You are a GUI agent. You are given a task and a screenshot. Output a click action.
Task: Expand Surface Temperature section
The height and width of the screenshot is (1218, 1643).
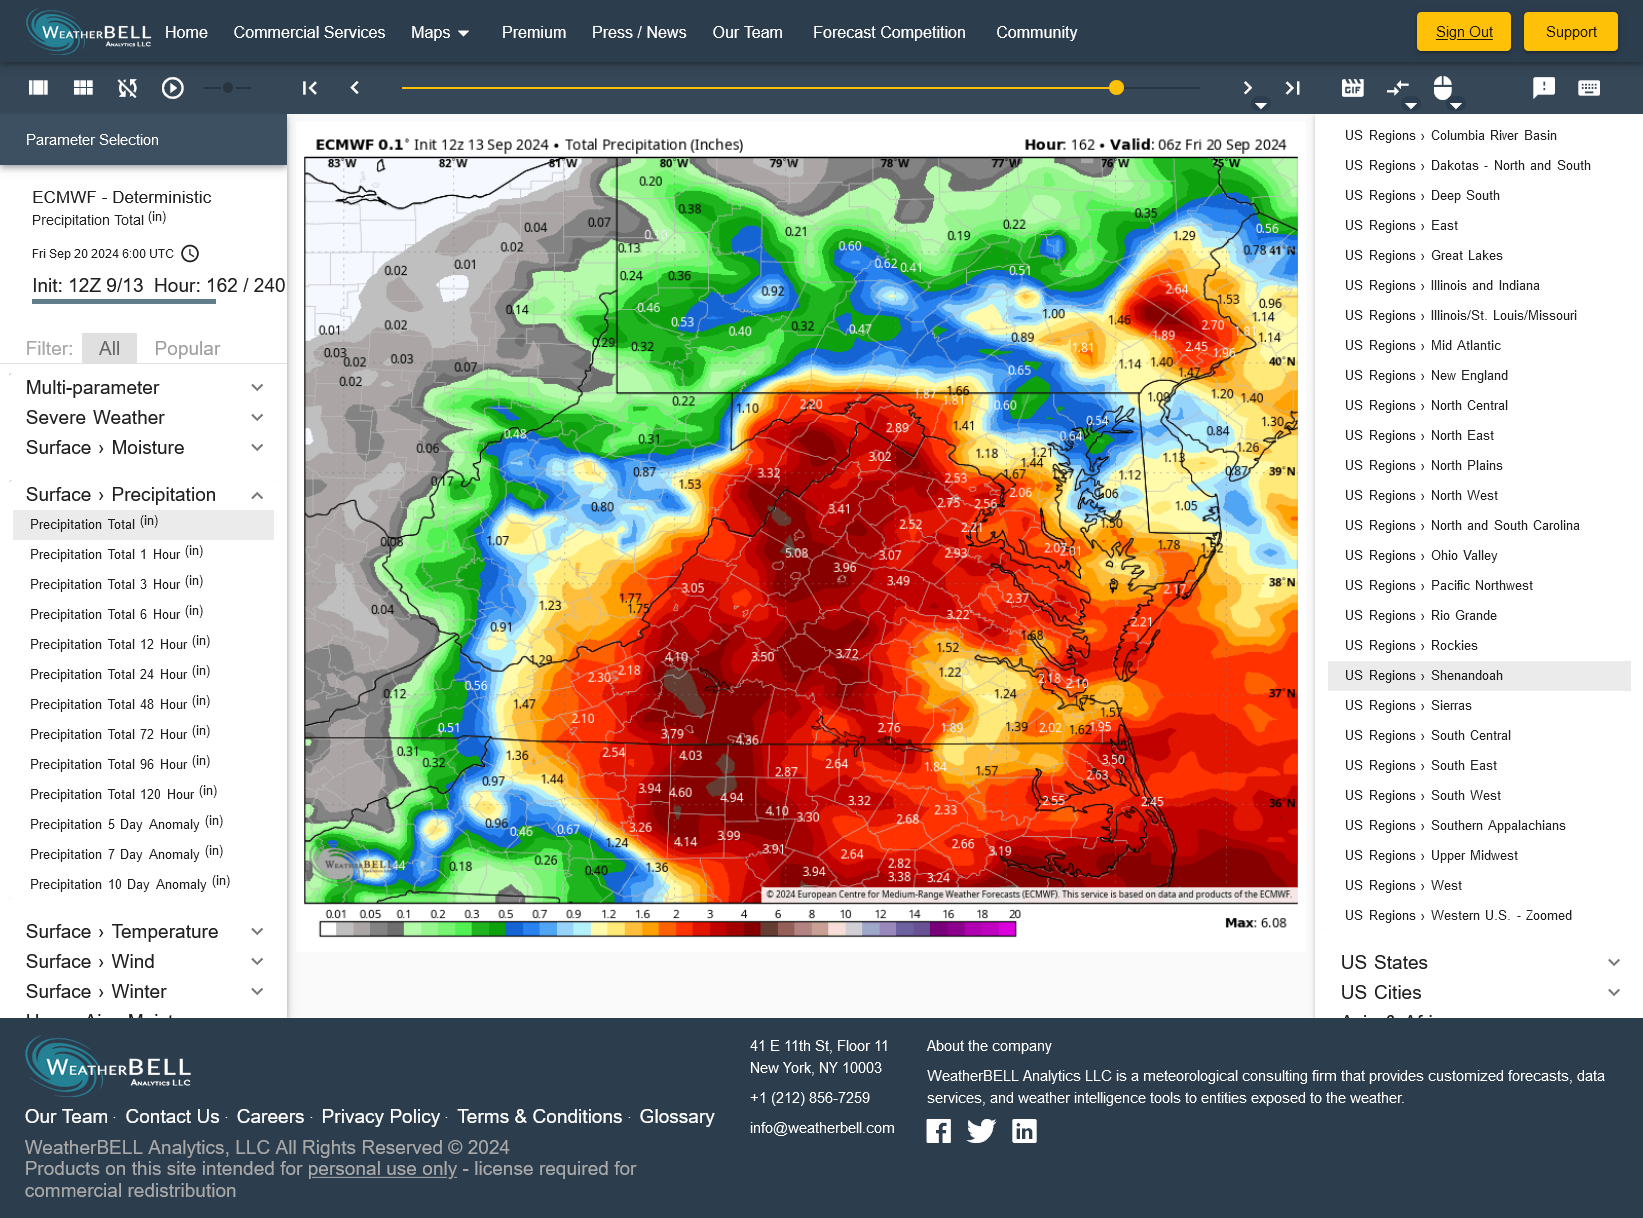click(145, 931)
